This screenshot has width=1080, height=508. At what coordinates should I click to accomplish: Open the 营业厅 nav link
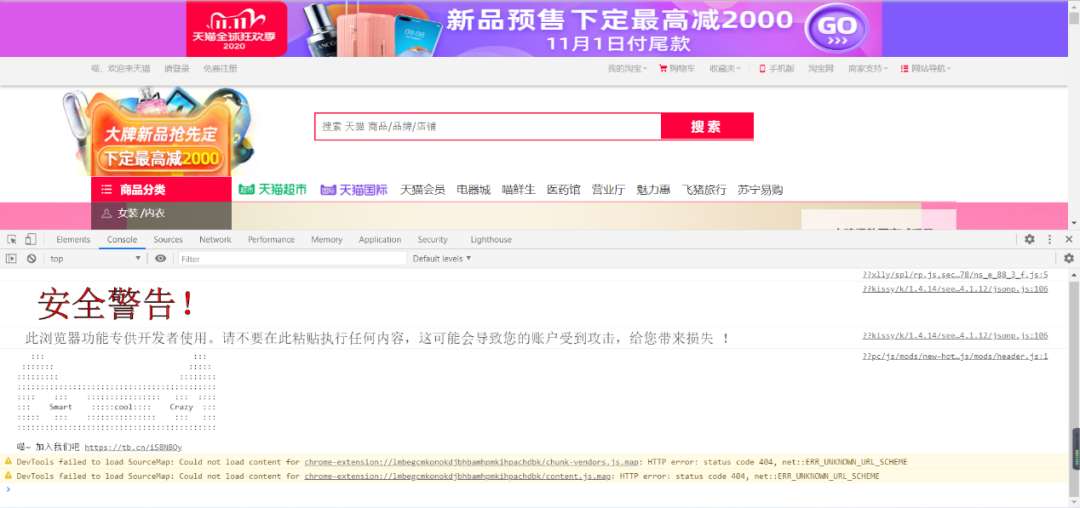(x=608, y=190)
